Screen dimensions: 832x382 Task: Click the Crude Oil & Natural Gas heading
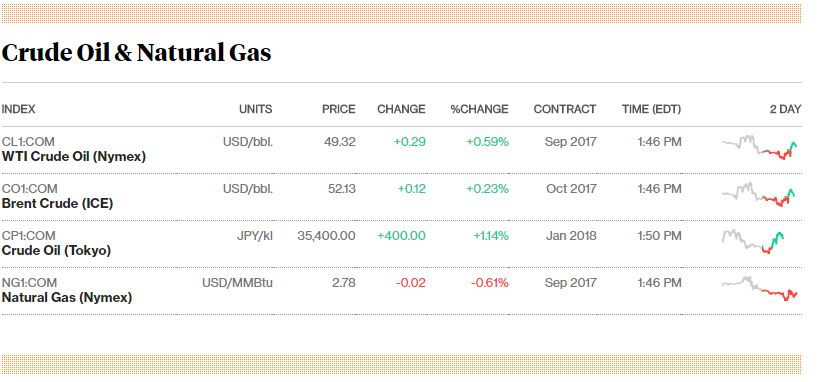pyautogui.click(x=136, y=53)
